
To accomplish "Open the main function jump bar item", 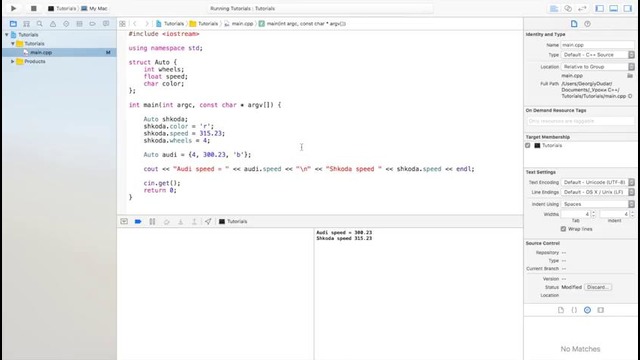I will pos(302,24).
